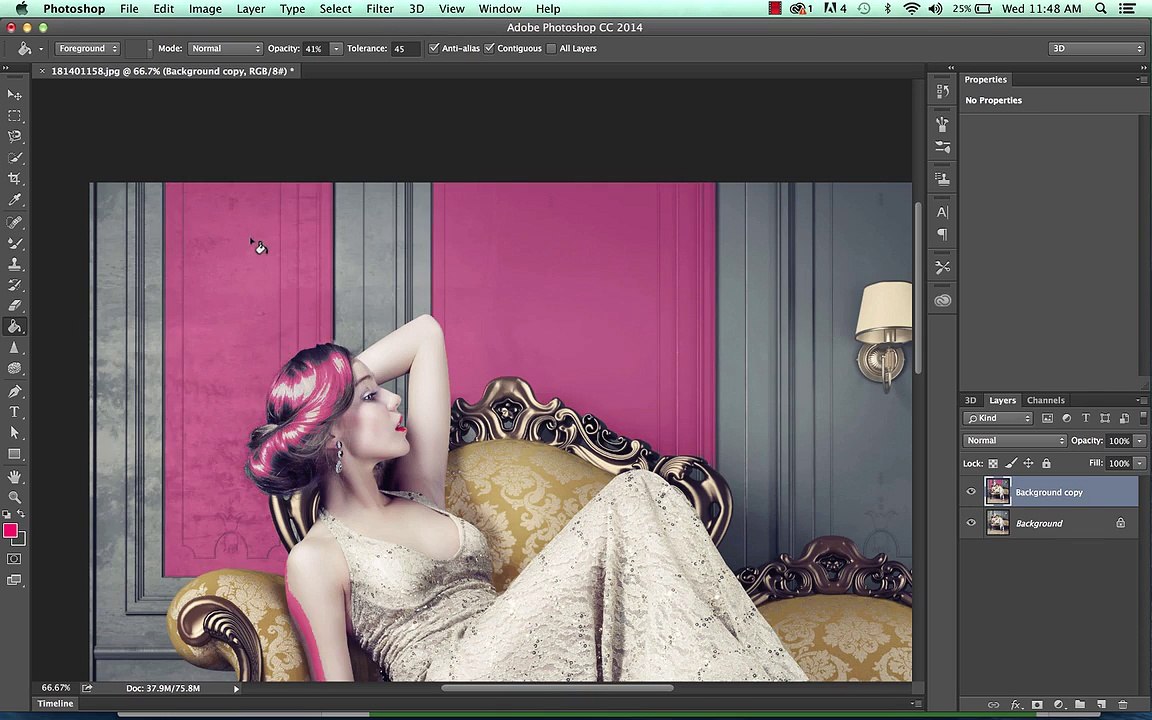Open the options bar Opacity slider arrow
1152x720 pixels.
pos(336,48)
